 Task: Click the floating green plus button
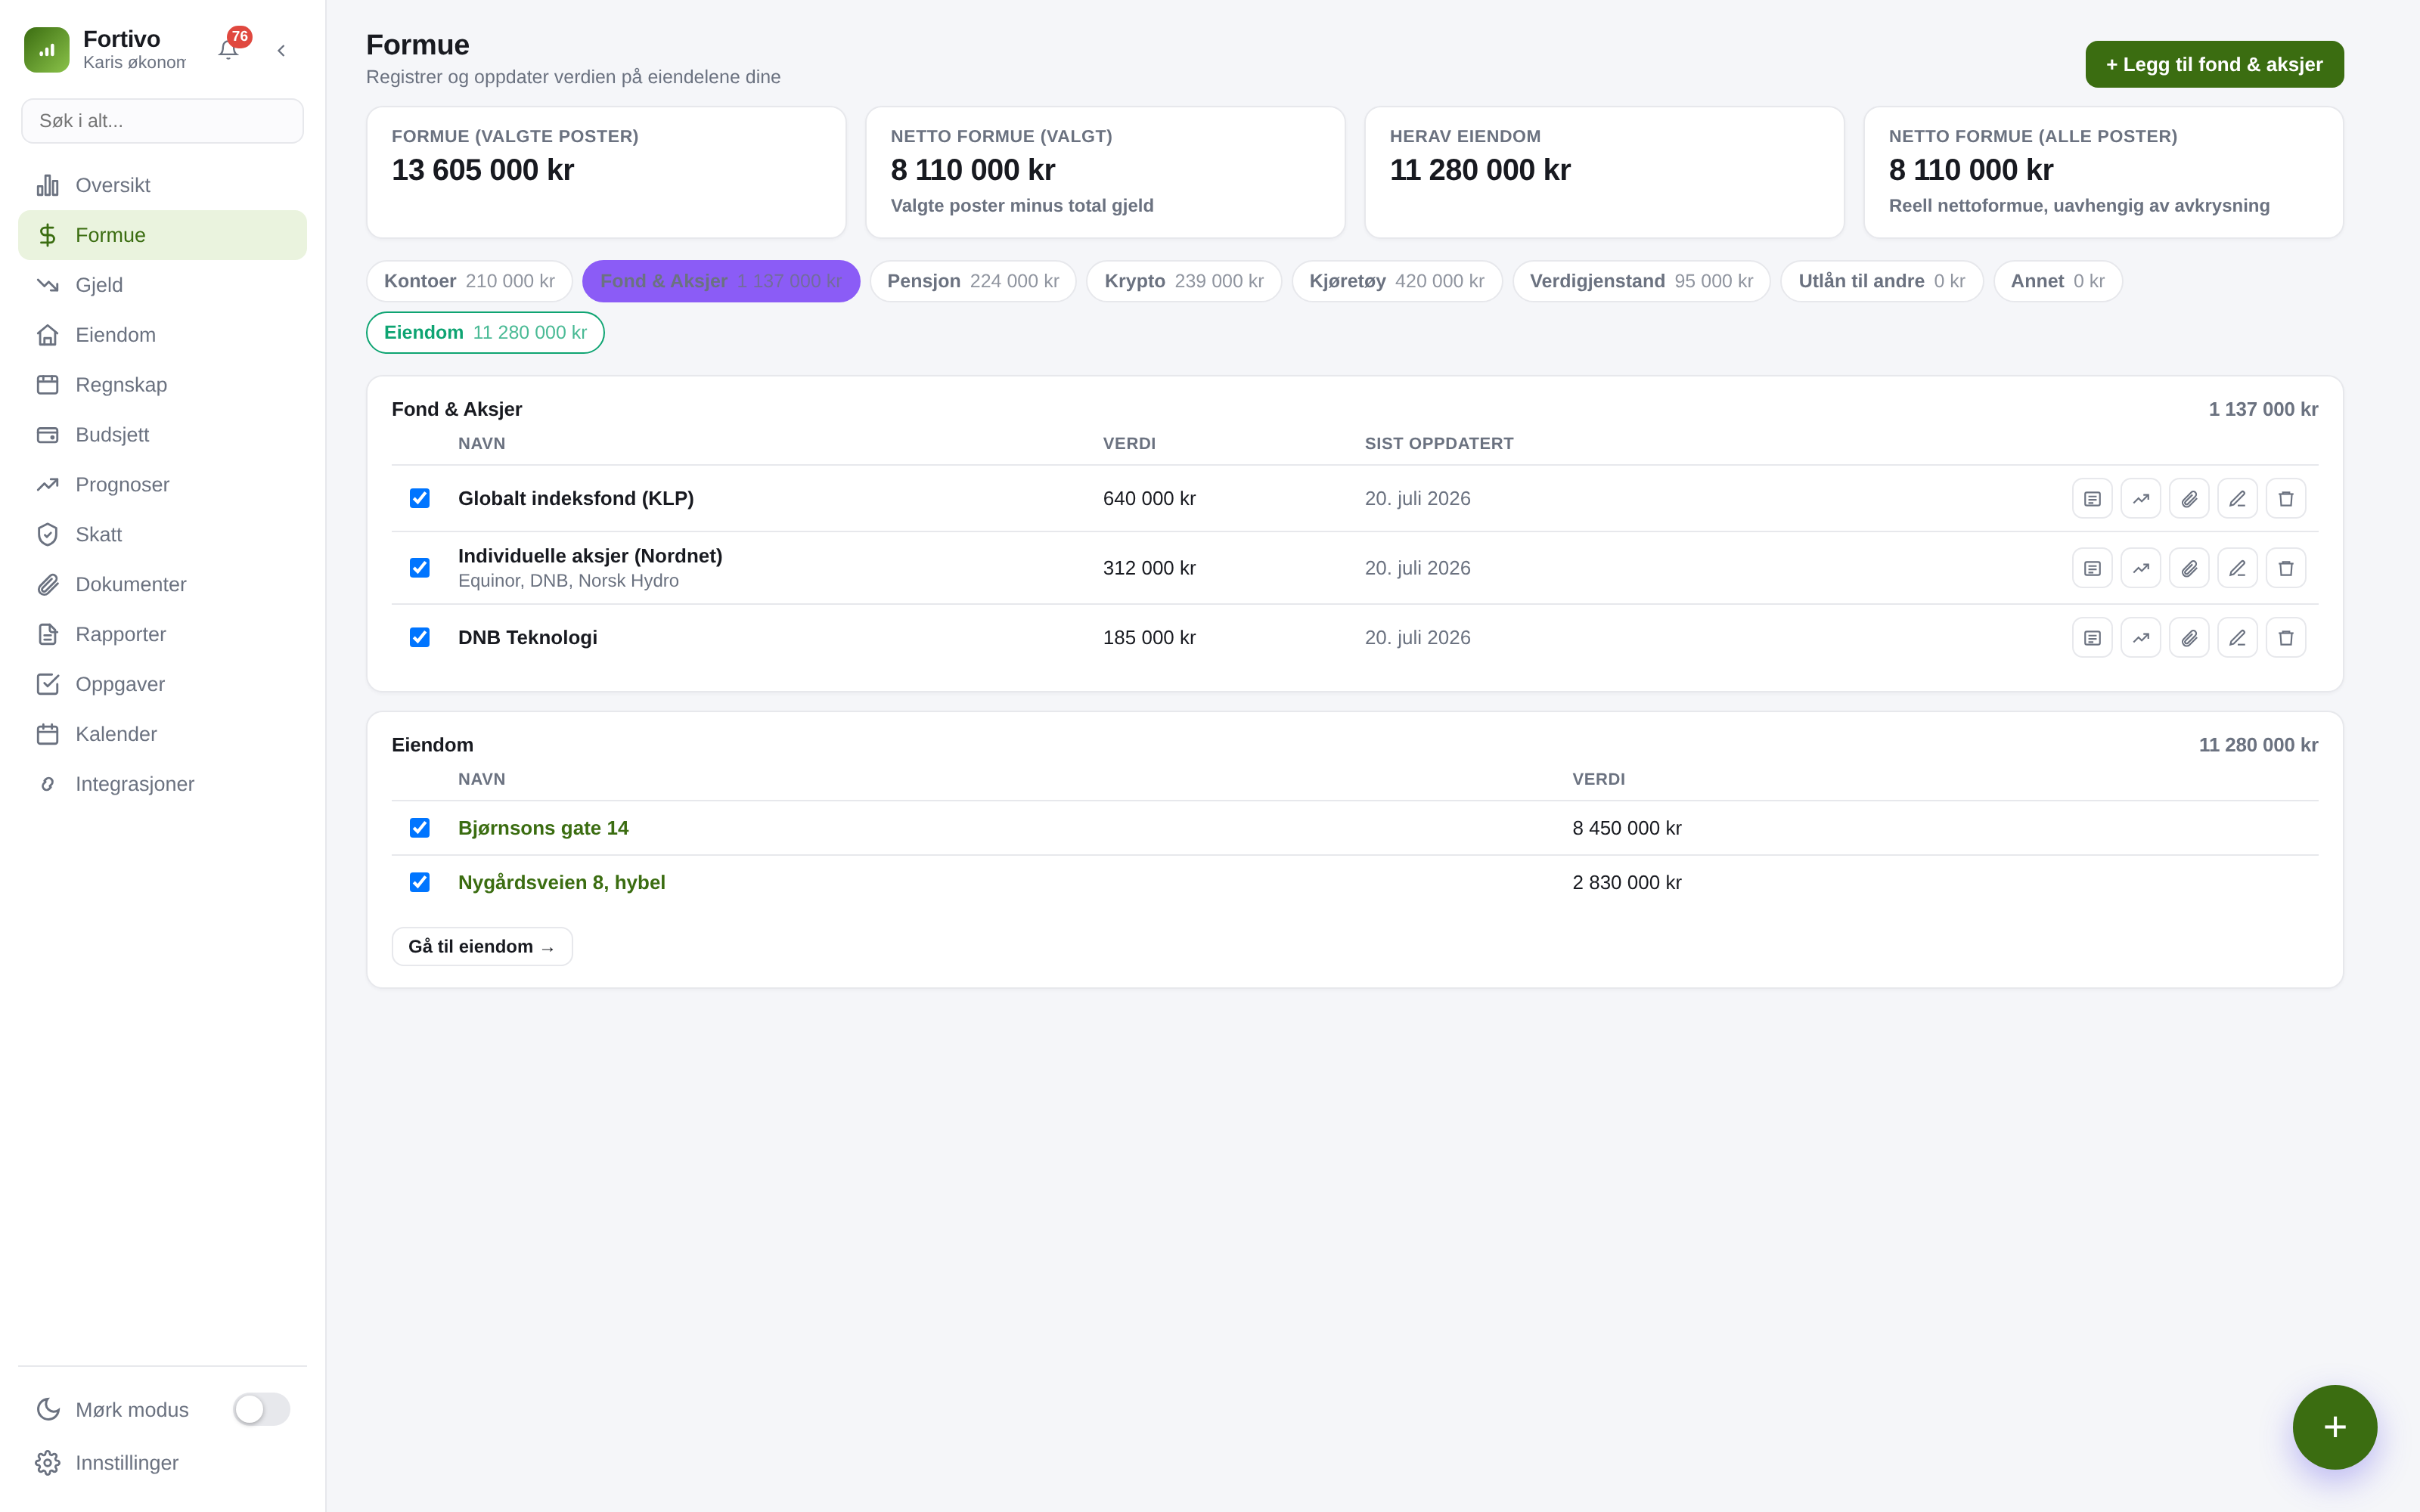pos(2334,1427)
